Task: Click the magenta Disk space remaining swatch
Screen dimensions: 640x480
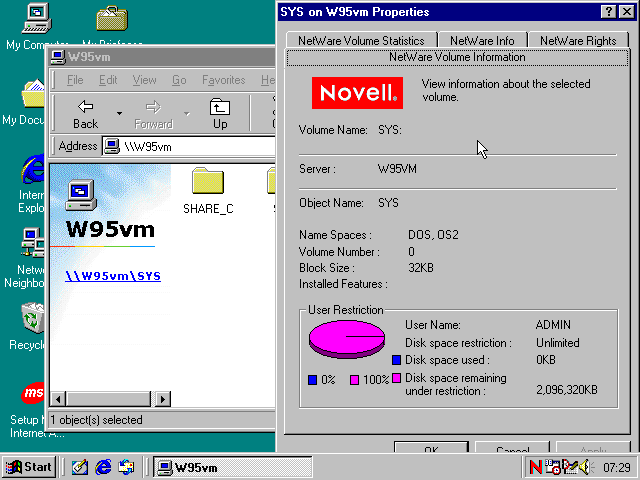Action: pos(396,378)
